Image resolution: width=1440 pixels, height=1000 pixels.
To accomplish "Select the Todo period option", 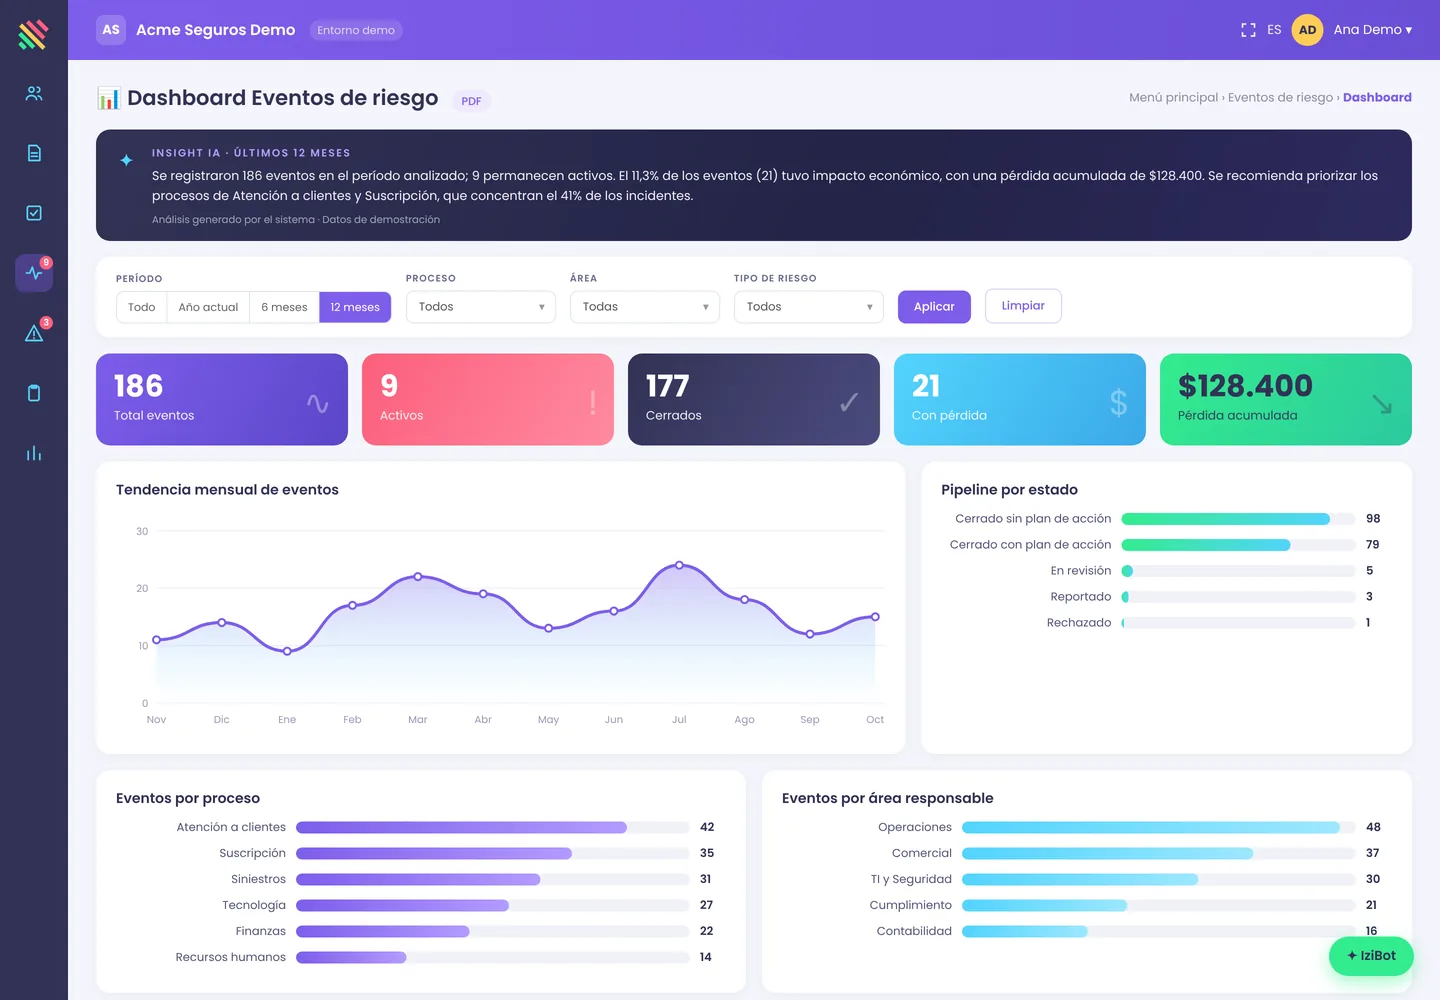I will click(x=142, y=307).
